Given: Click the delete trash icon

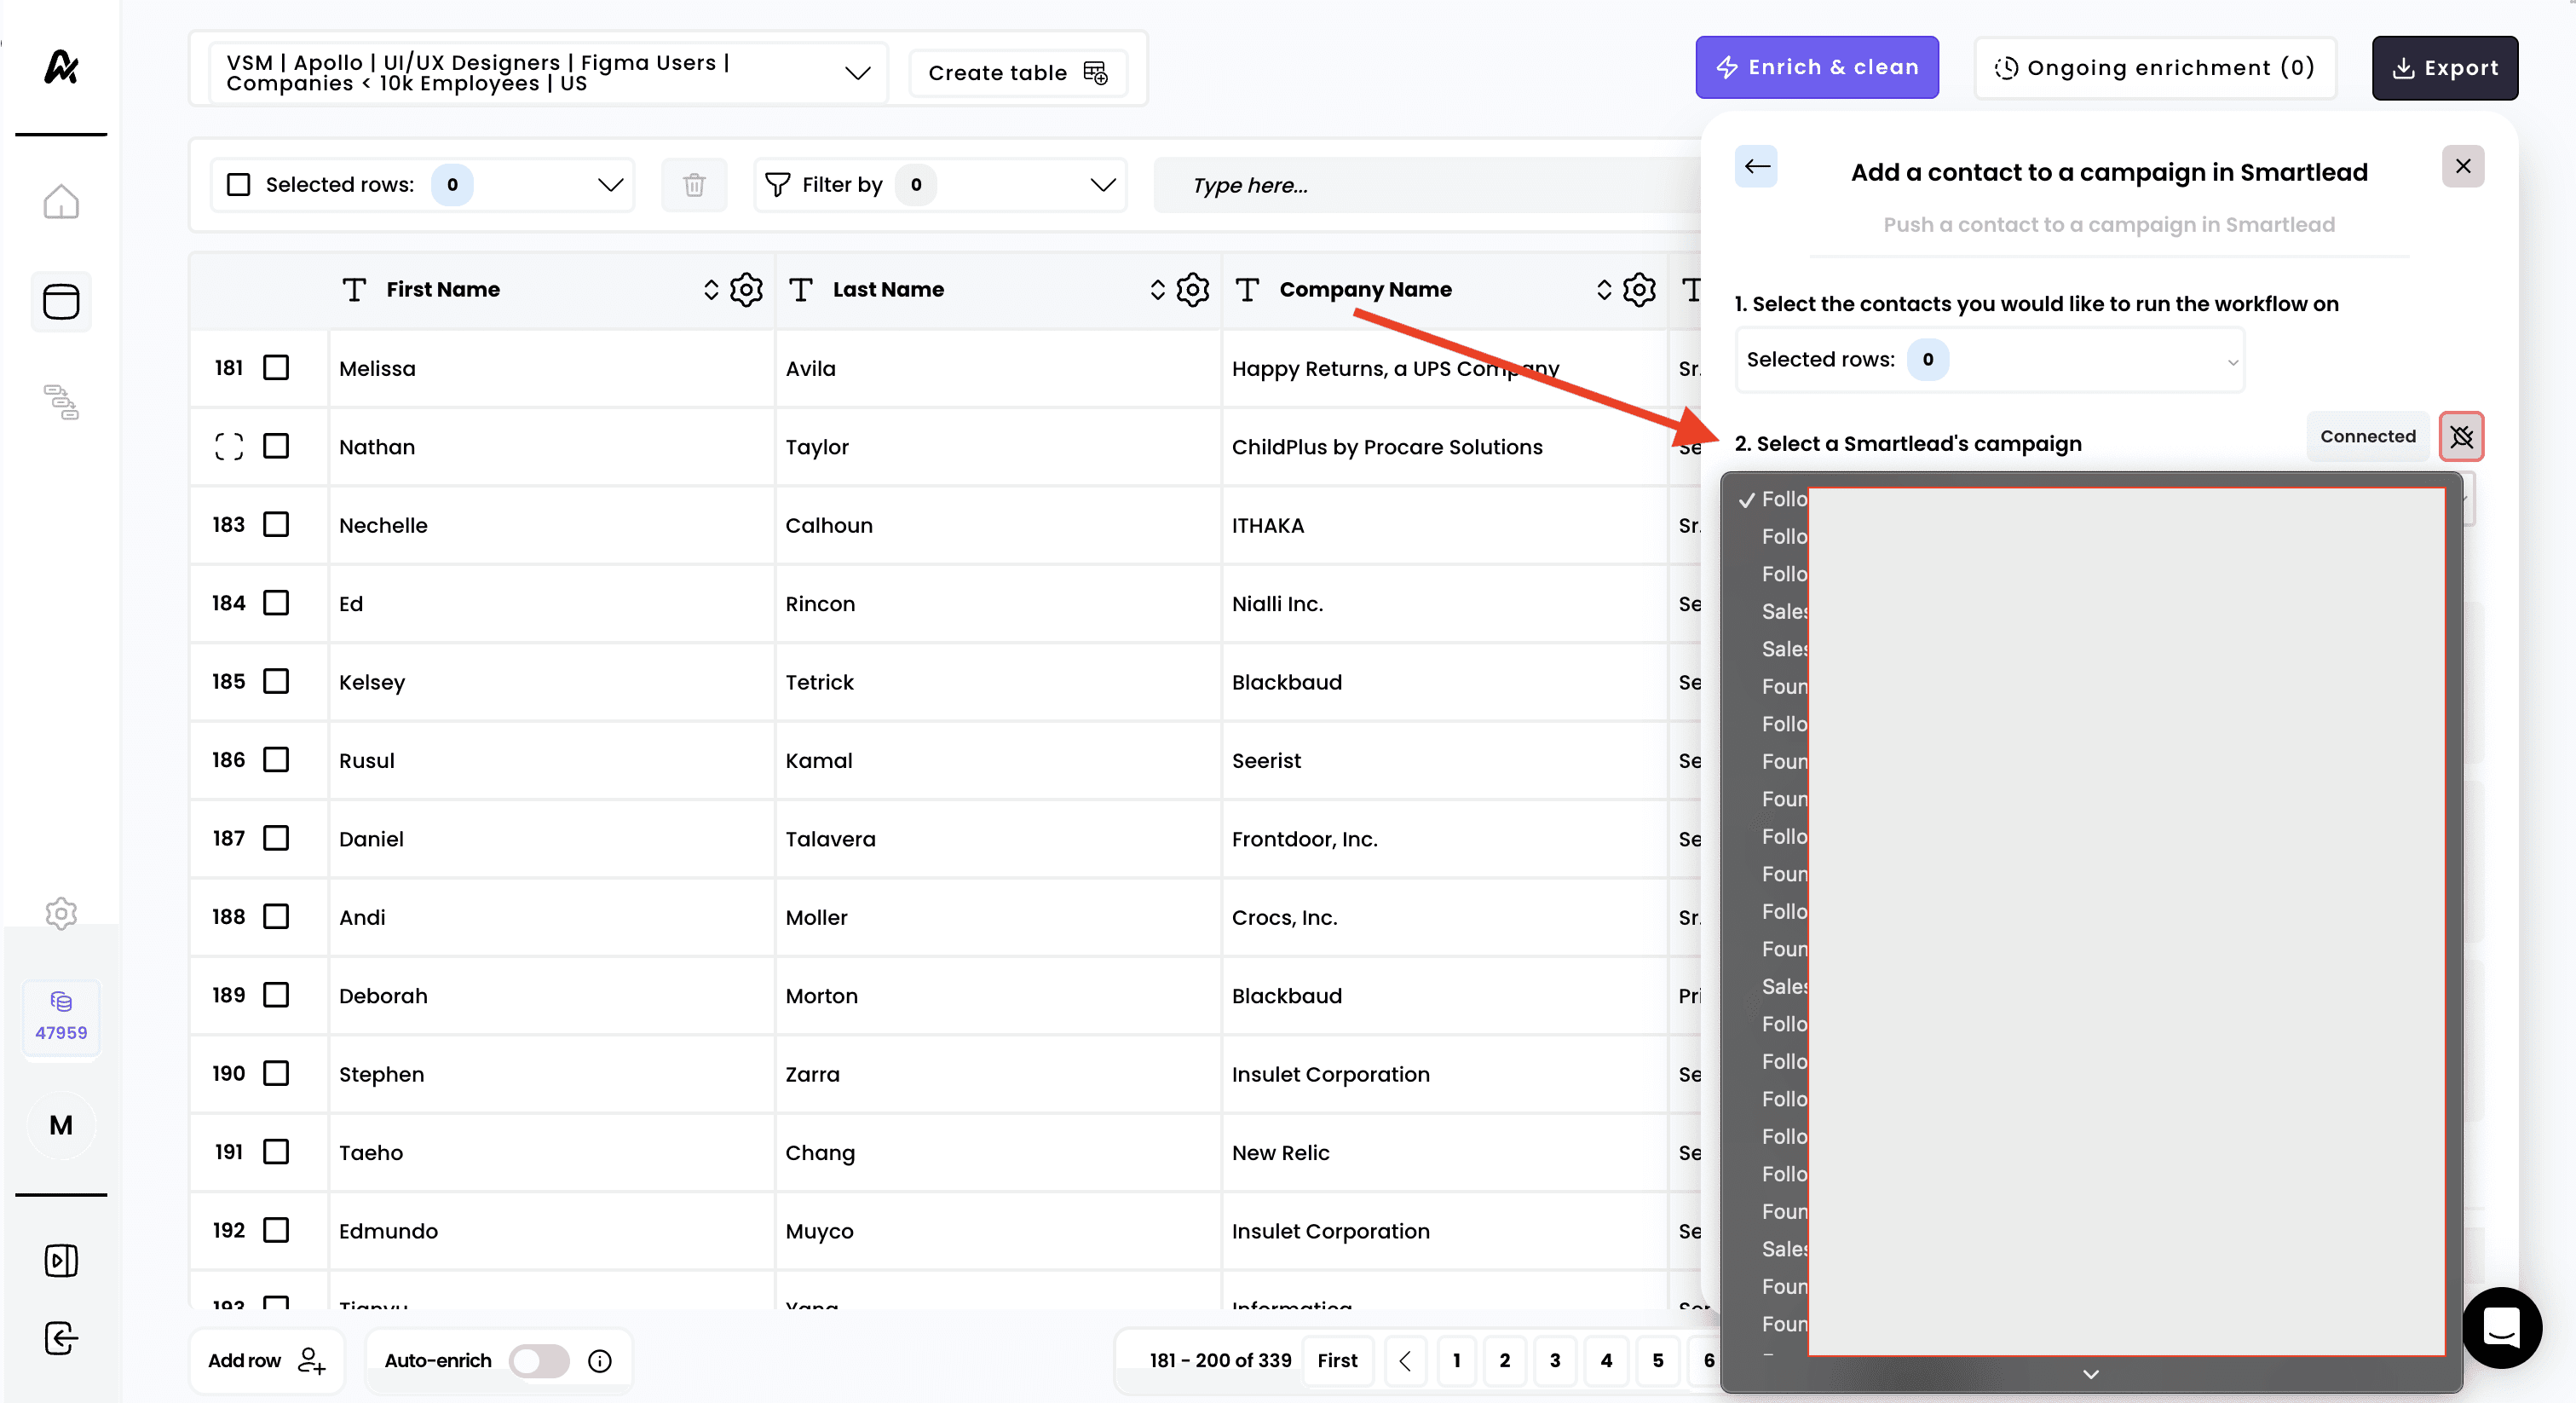Looking at the screenshot, I should [x=694, y=185].
